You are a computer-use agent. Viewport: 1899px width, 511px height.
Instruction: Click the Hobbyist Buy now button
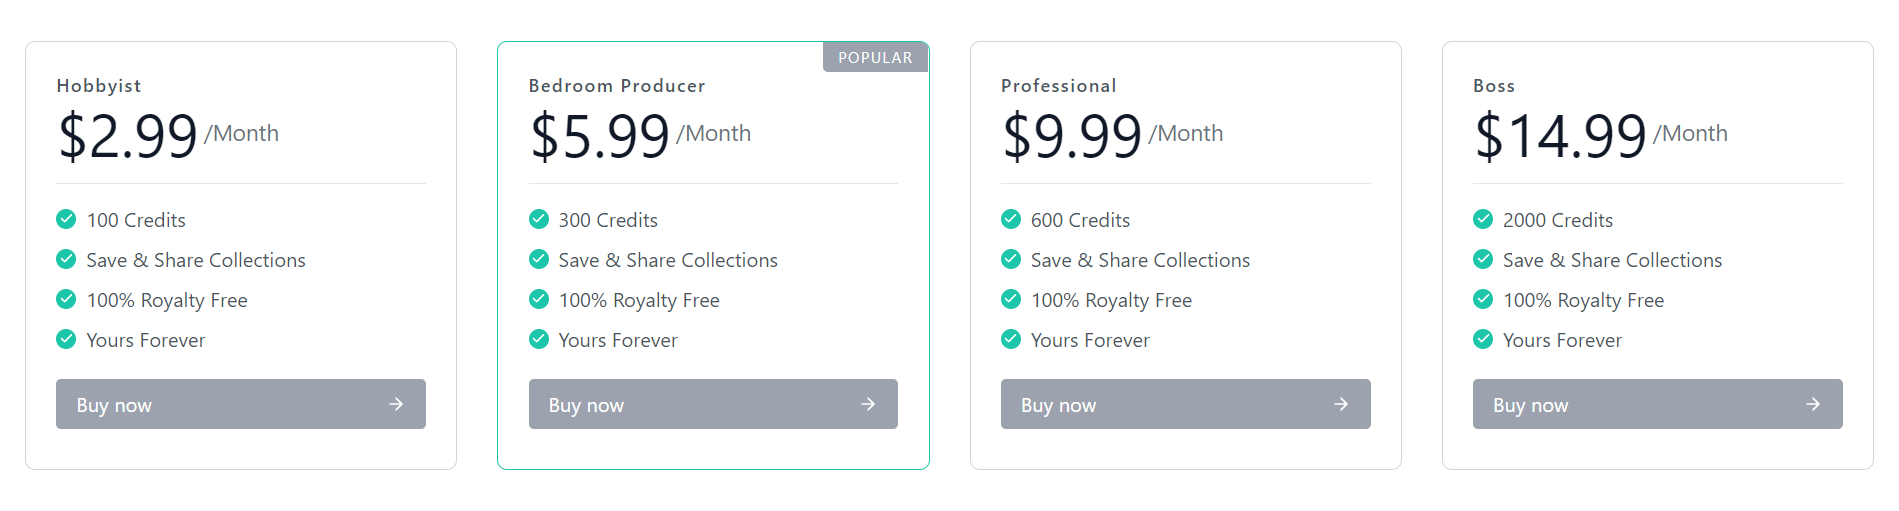click(x=240, y=404)
